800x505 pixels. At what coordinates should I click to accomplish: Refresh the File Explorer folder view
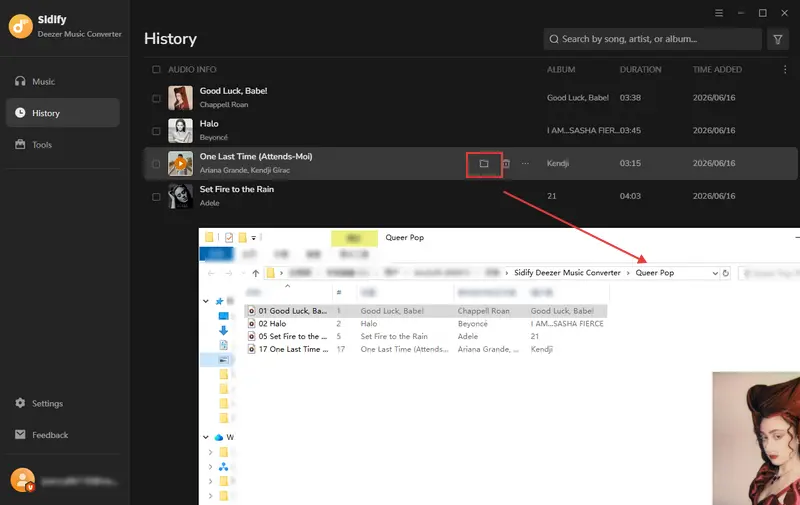tap(726, 273)
